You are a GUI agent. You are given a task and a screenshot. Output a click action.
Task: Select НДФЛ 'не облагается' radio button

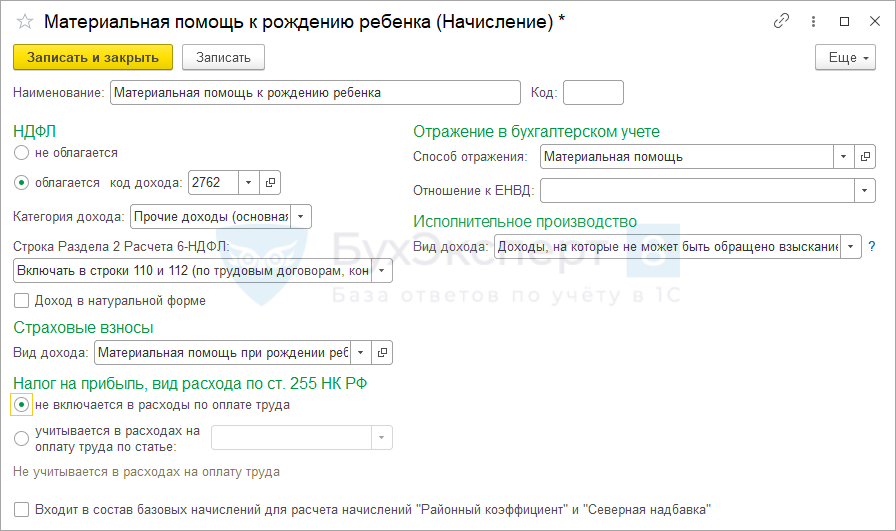click(21, 153)
